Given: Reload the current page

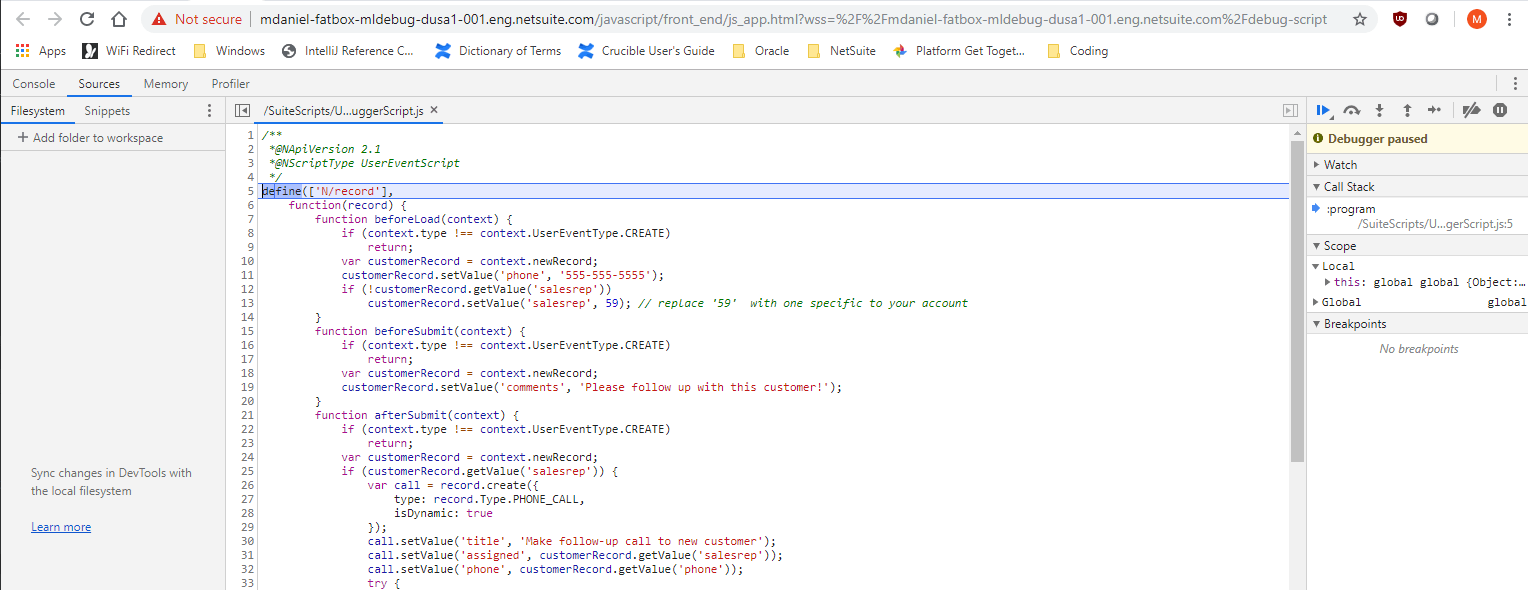Looking at the screenshot, I should tap(87, 19).
